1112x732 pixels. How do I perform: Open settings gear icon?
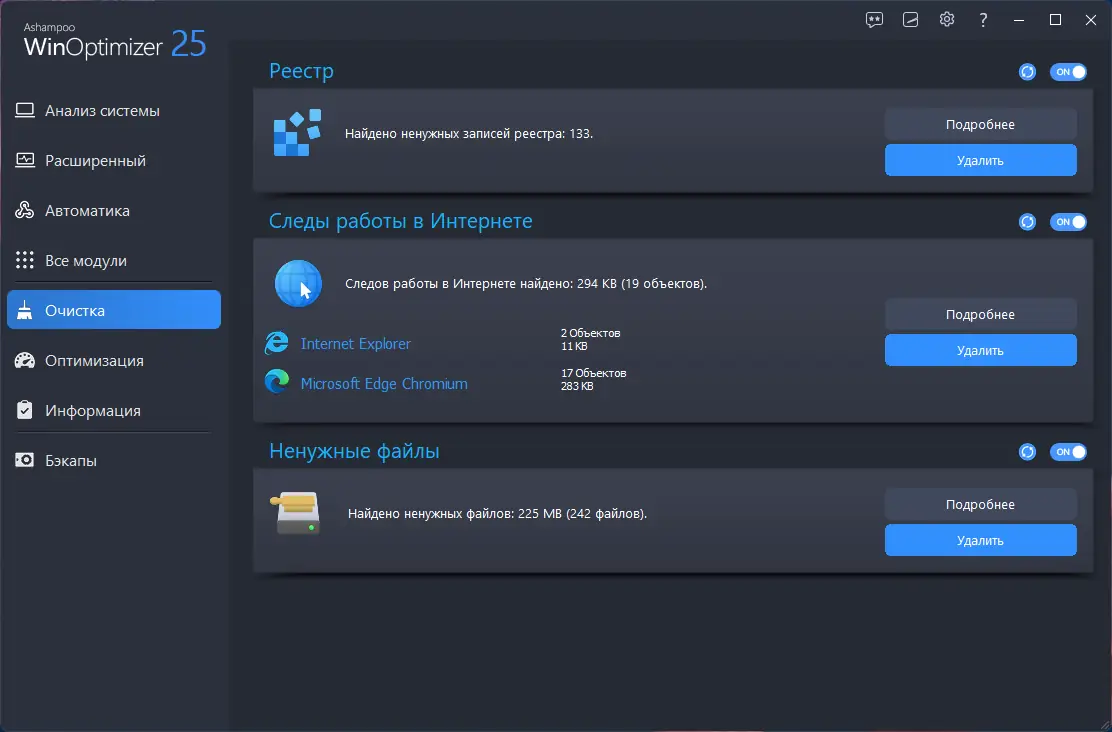947,19
